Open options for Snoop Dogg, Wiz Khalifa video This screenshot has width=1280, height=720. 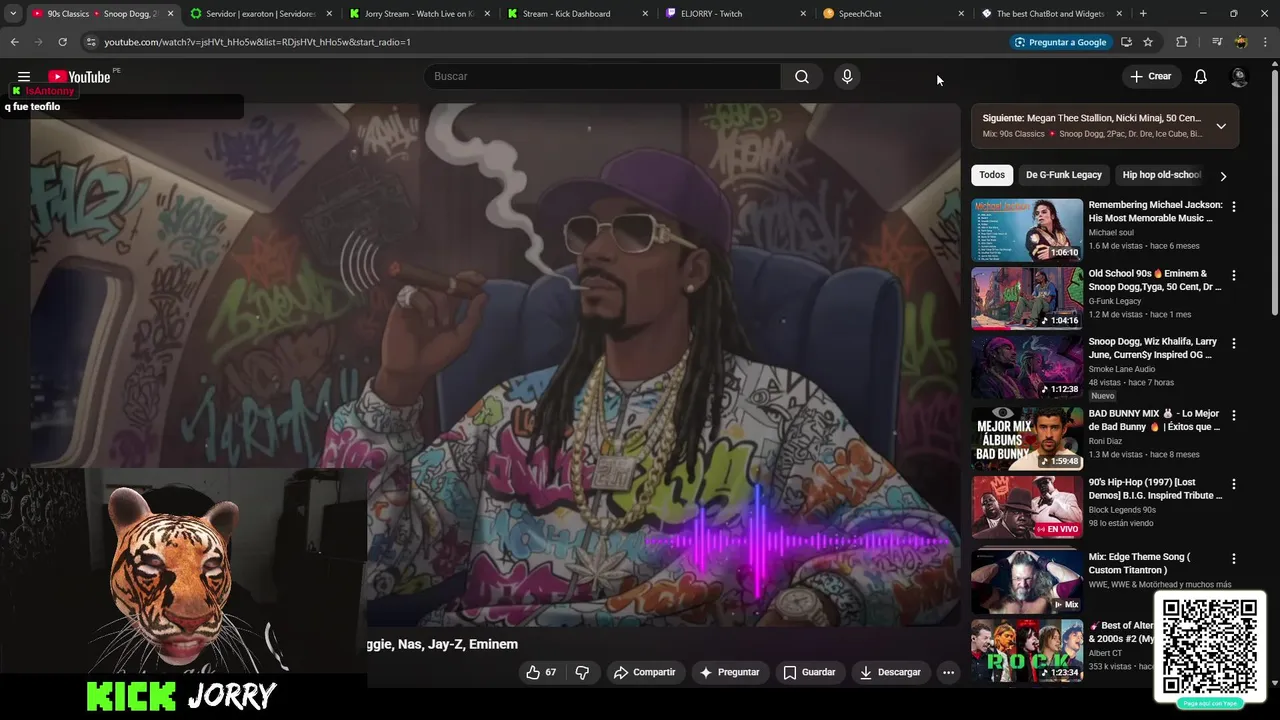(x=1233, y=343)
